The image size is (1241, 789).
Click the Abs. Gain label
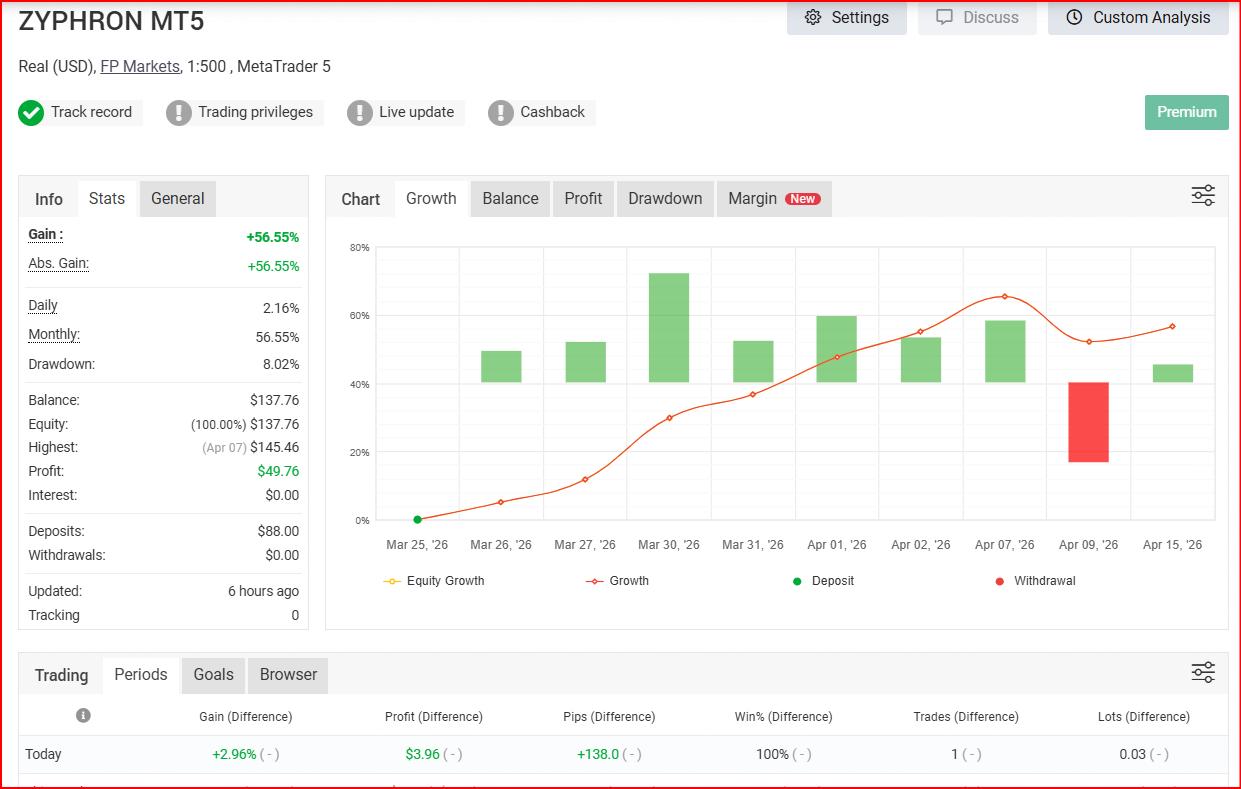(x=58, y=263)
